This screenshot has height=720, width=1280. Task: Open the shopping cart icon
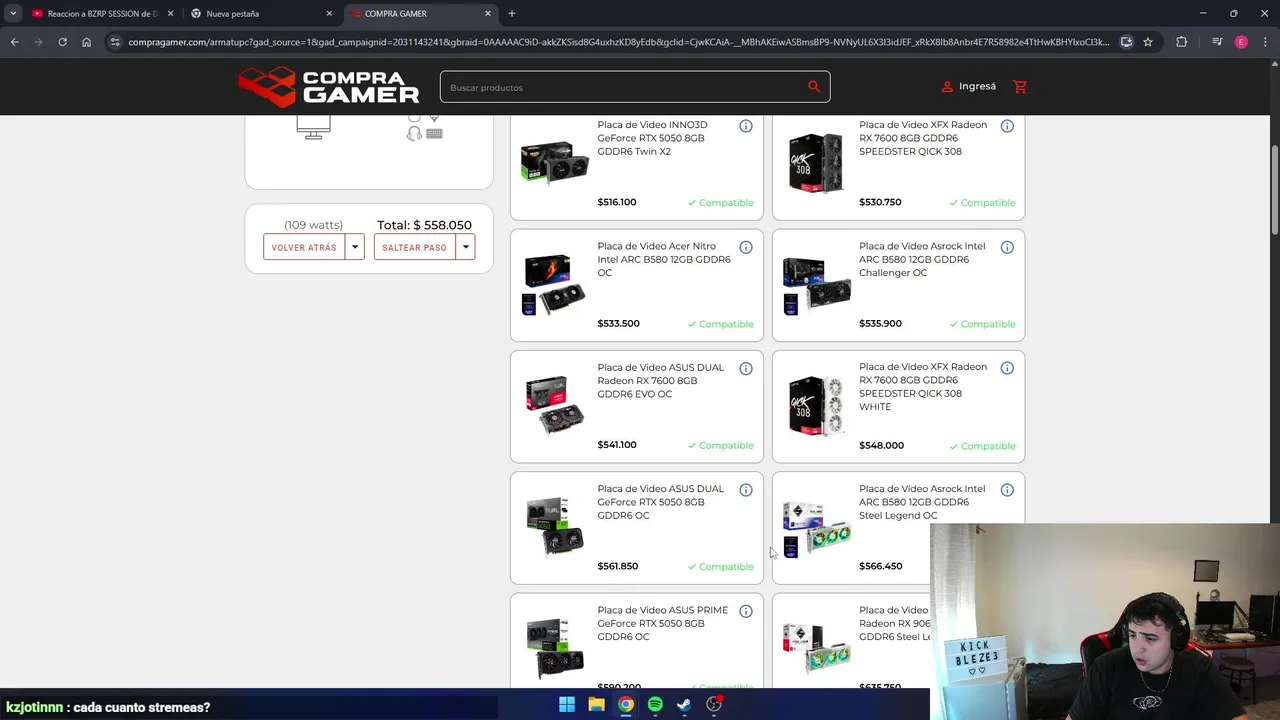click(x=1020, y=87)
